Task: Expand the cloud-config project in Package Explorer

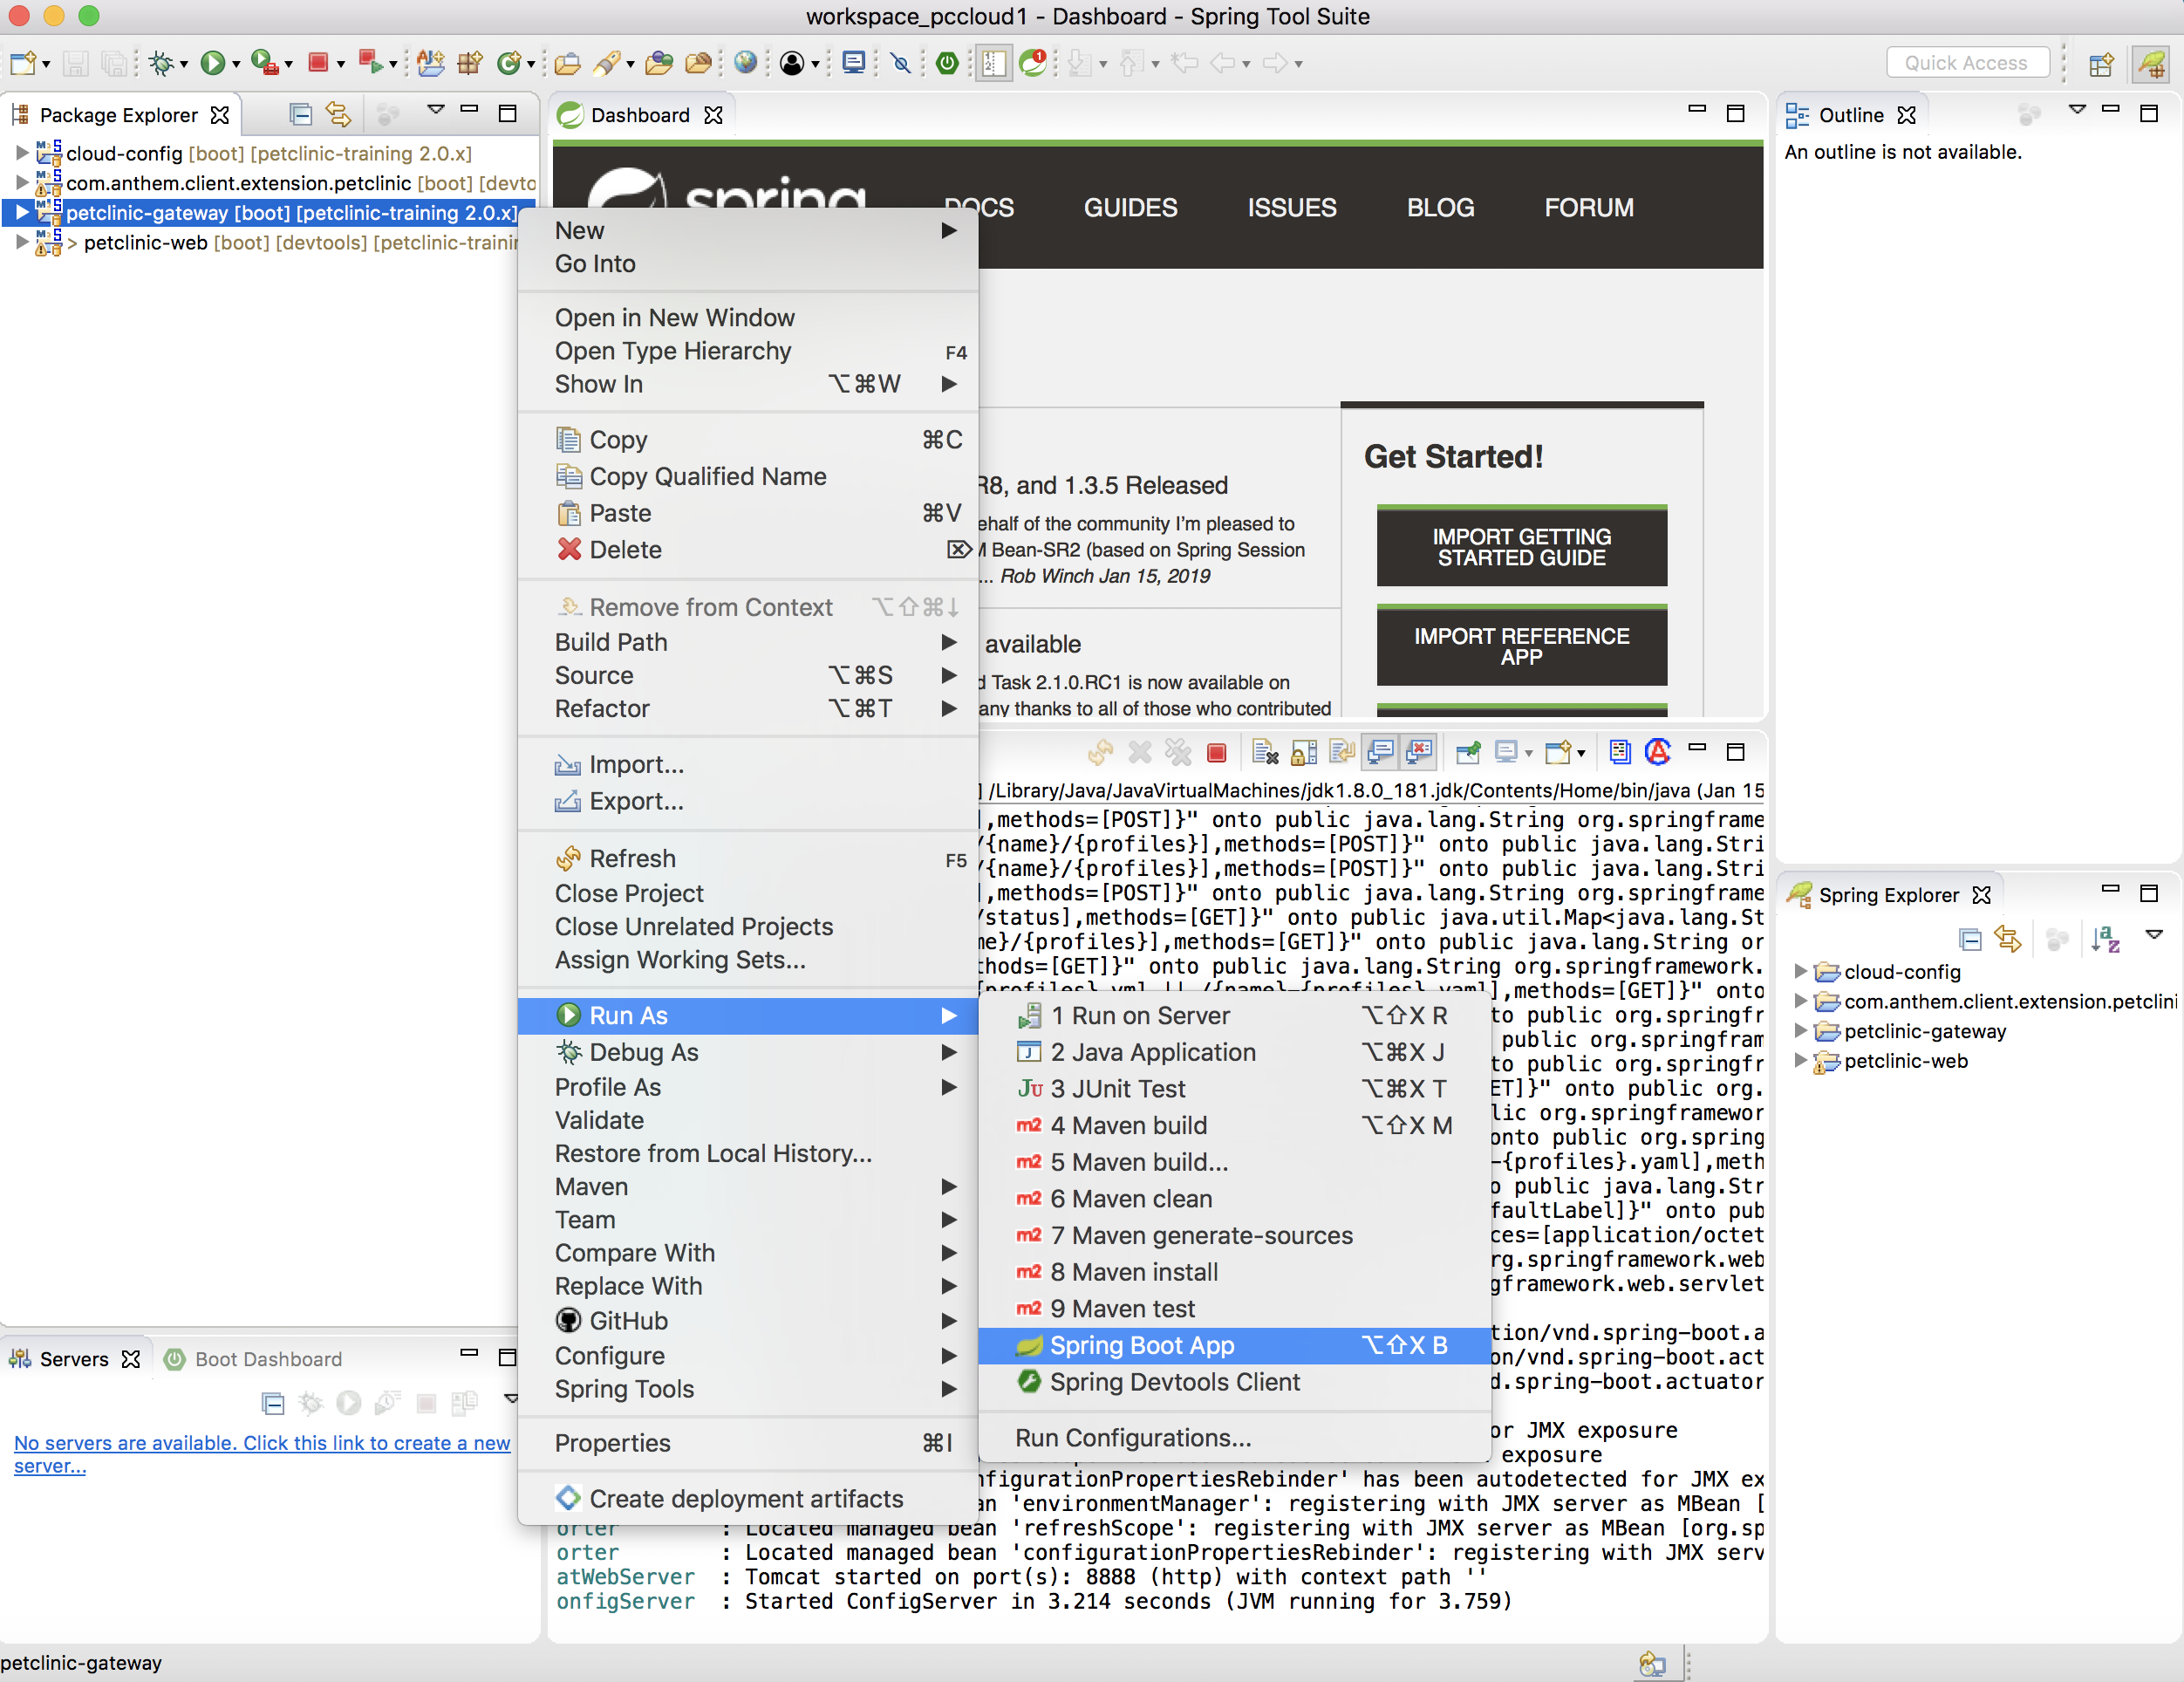Action: coord(22,153)
